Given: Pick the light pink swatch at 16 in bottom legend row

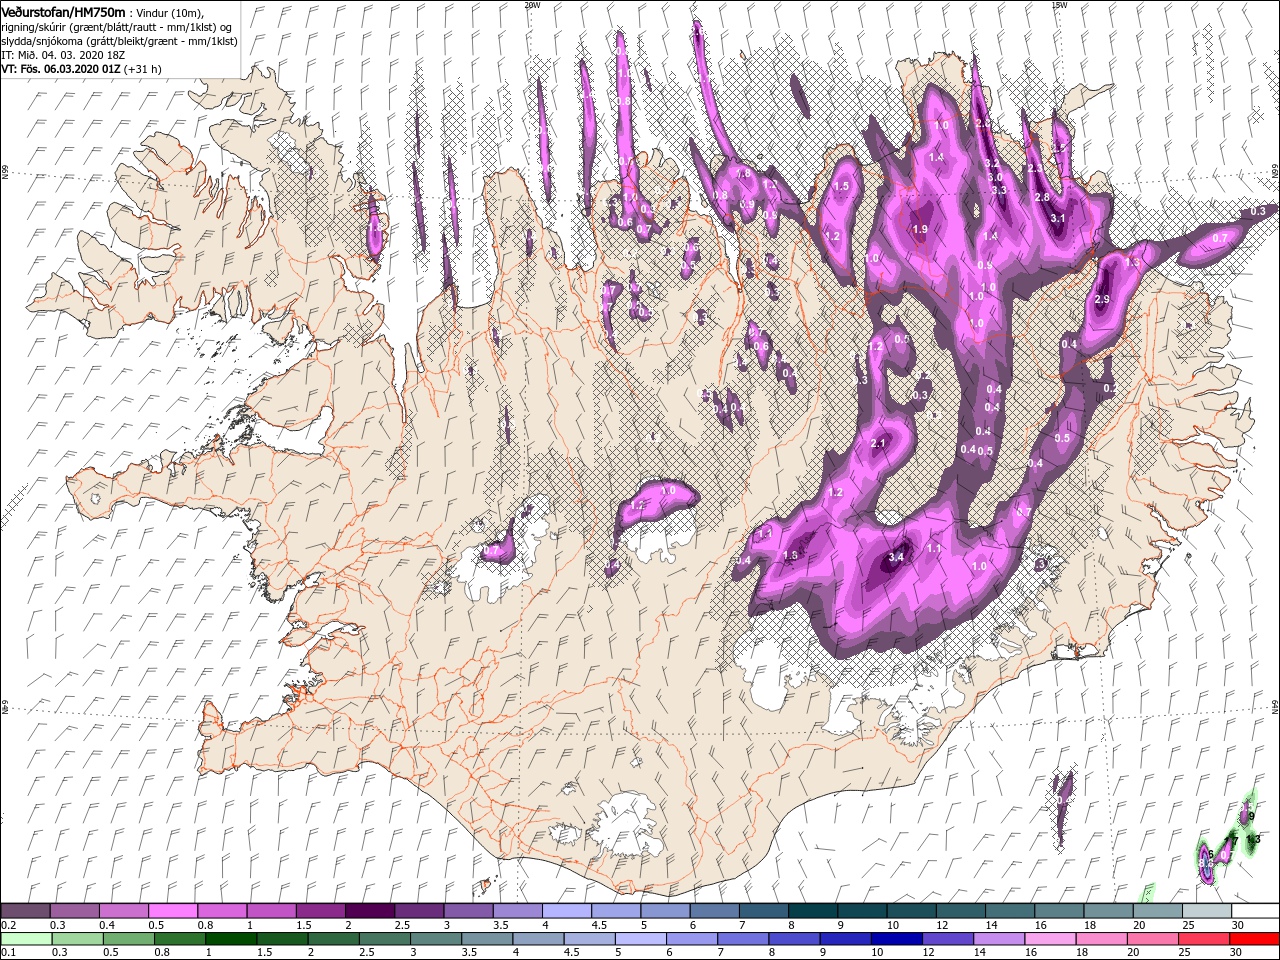Looking at the screenshot, I should pos(1050,939).
